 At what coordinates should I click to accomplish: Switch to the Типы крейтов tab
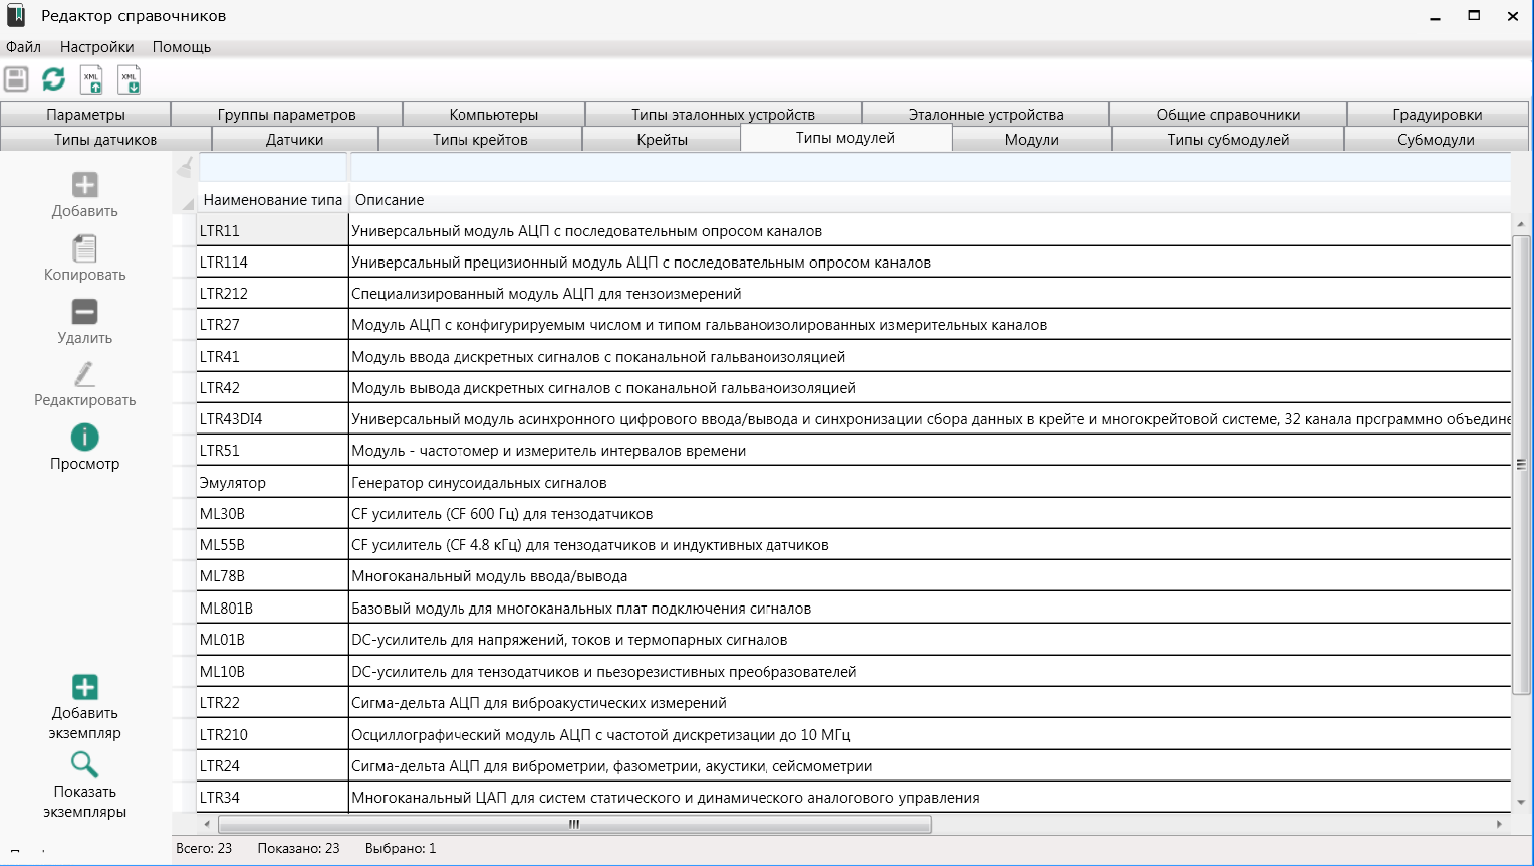point(480,140)
